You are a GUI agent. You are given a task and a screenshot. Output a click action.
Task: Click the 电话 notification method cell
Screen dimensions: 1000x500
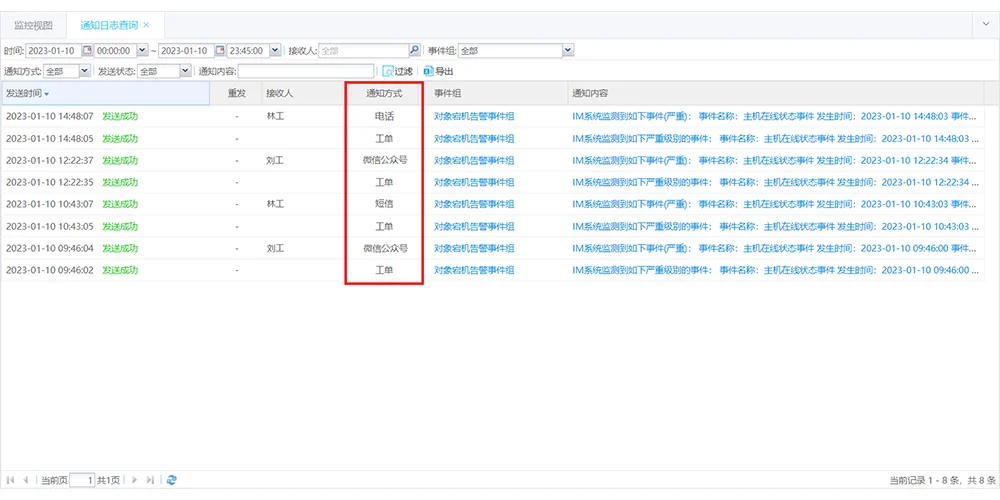[x=384, y=116]
